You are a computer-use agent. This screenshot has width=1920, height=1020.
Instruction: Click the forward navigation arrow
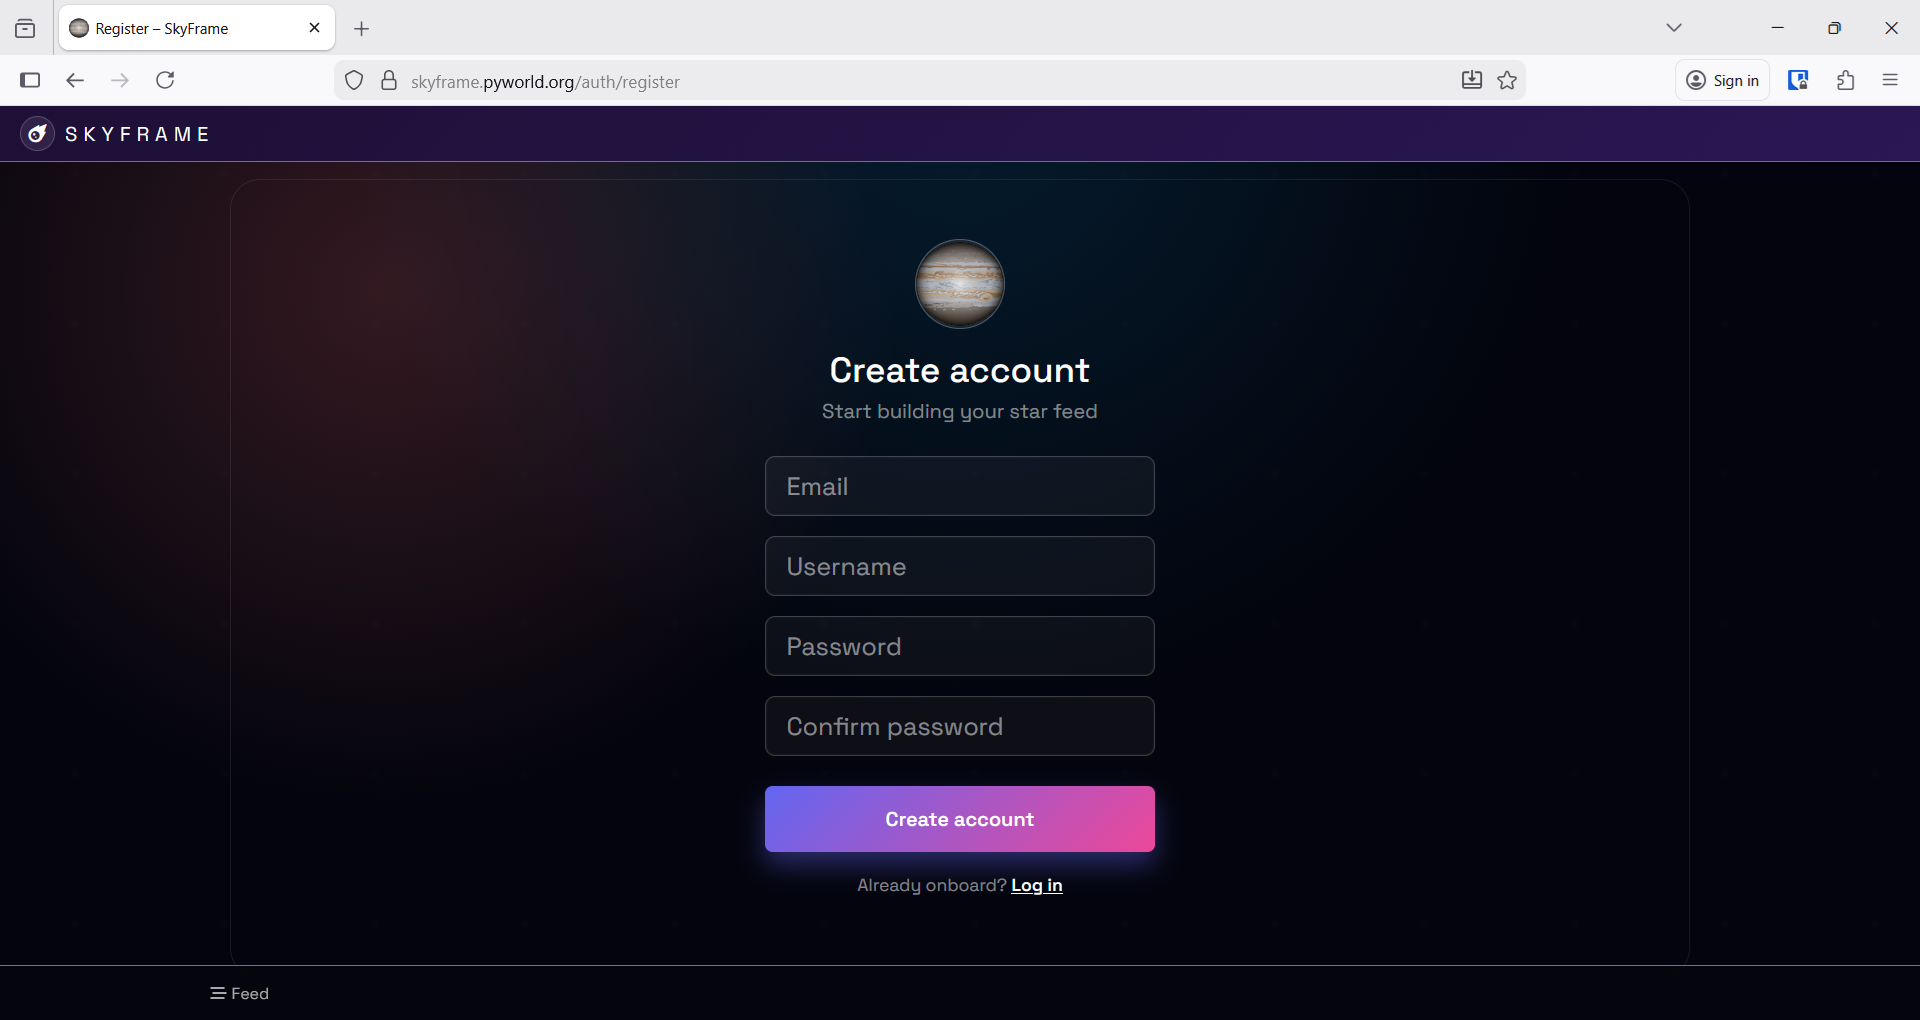tap(120, 80)
